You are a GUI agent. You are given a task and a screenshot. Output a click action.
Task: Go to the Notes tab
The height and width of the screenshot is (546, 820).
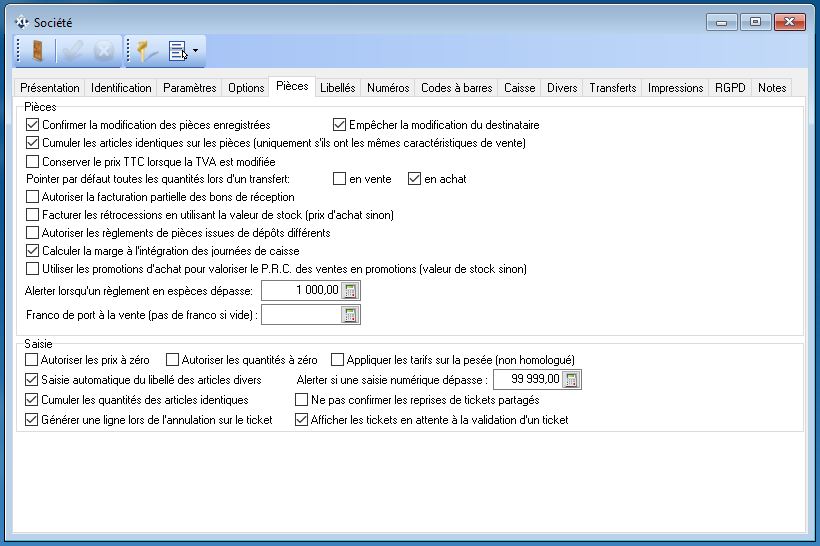[x=772, y=88]
